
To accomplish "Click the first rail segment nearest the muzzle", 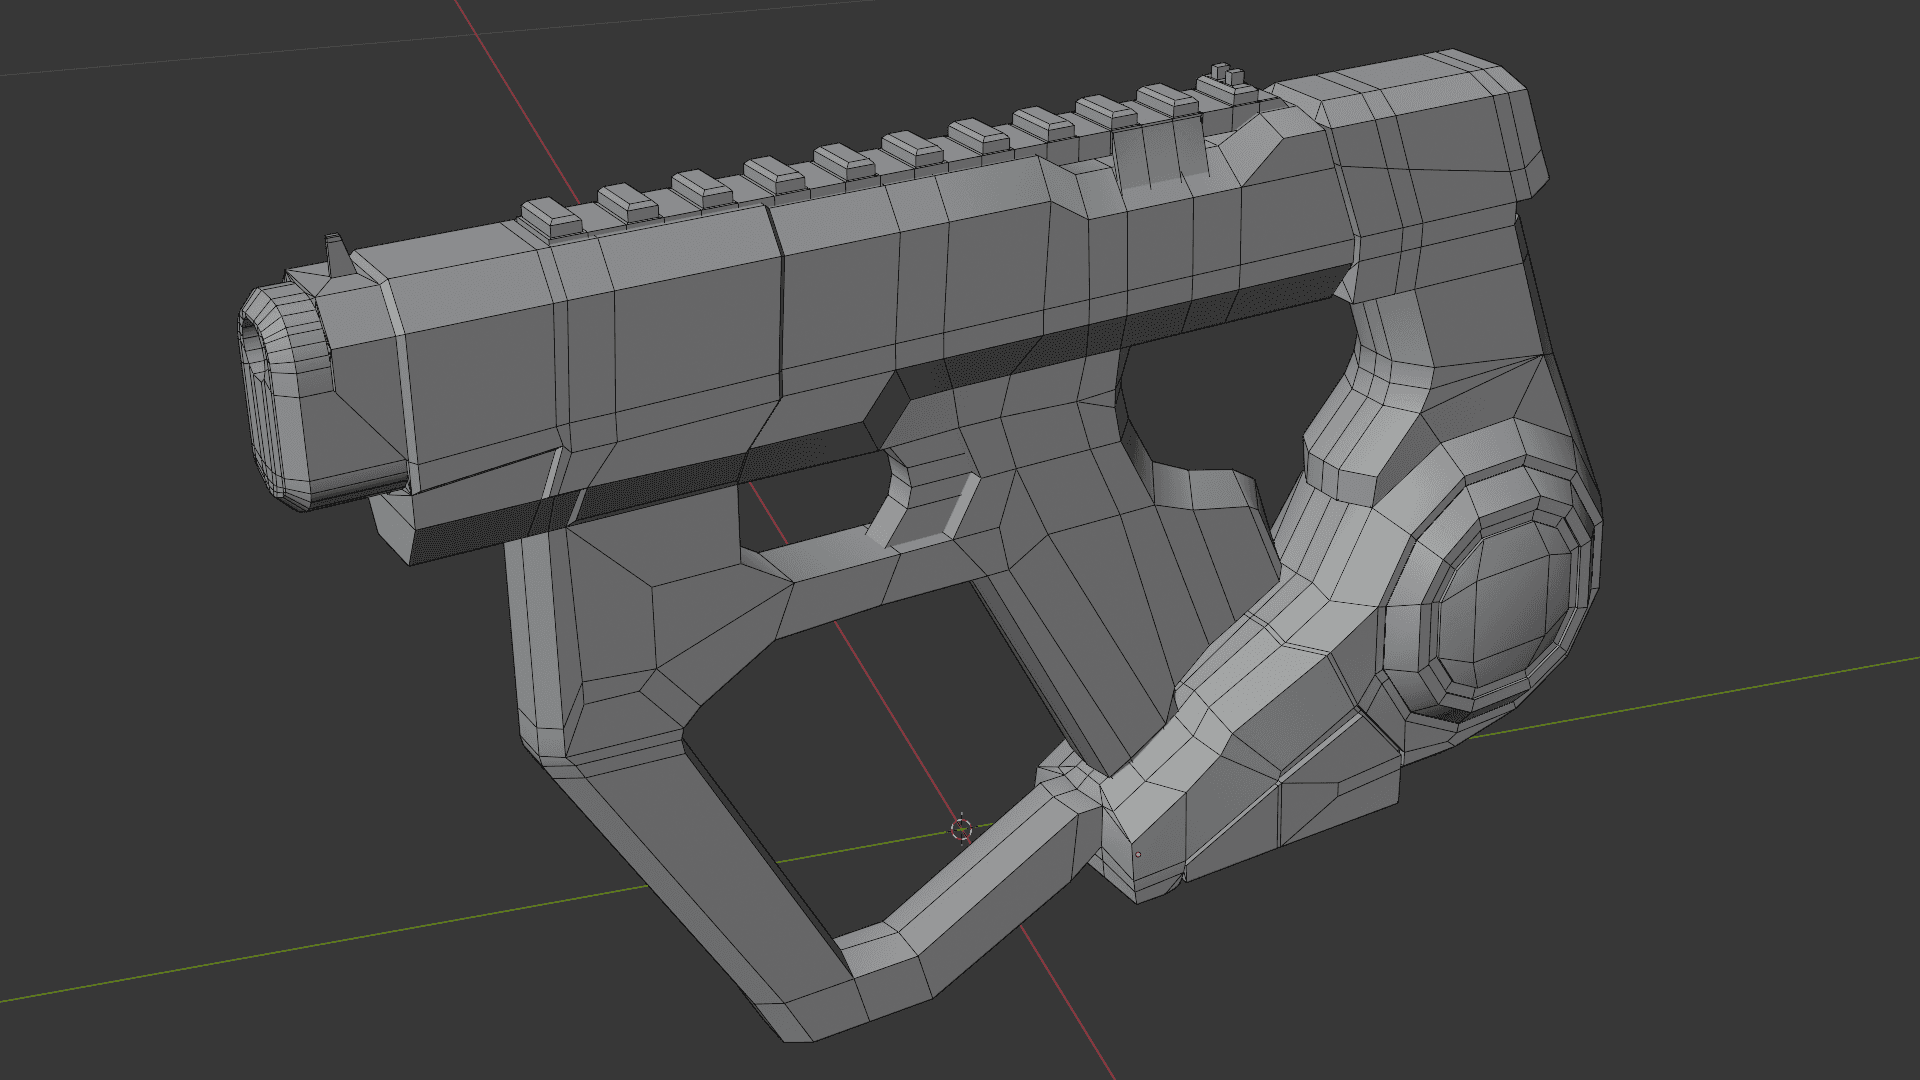I will 548,216.
